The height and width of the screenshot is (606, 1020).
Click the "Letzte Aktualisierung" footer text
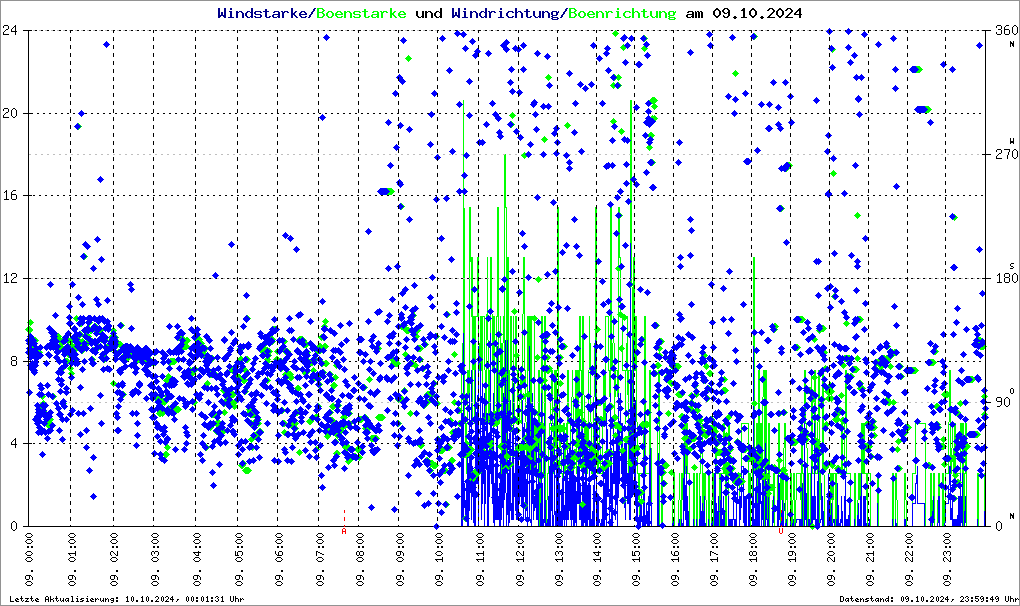pos(124,598)
